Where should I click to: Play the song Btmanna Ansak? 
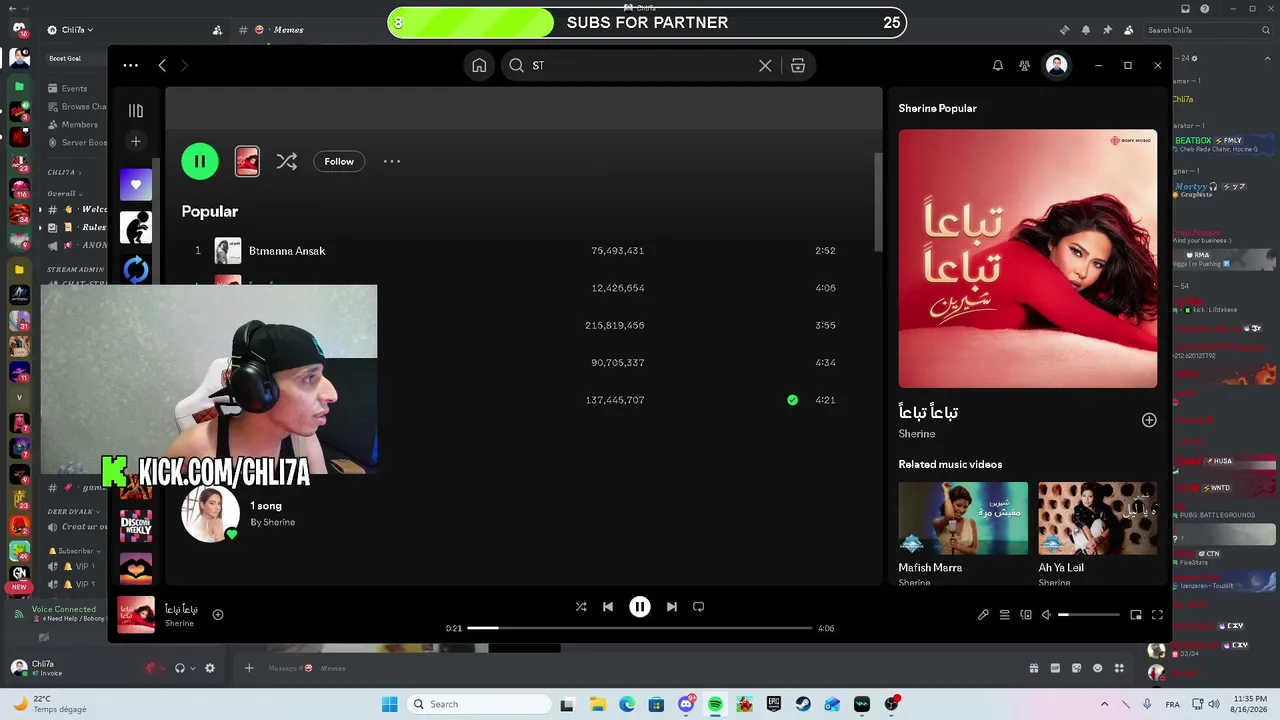(287, 251)
